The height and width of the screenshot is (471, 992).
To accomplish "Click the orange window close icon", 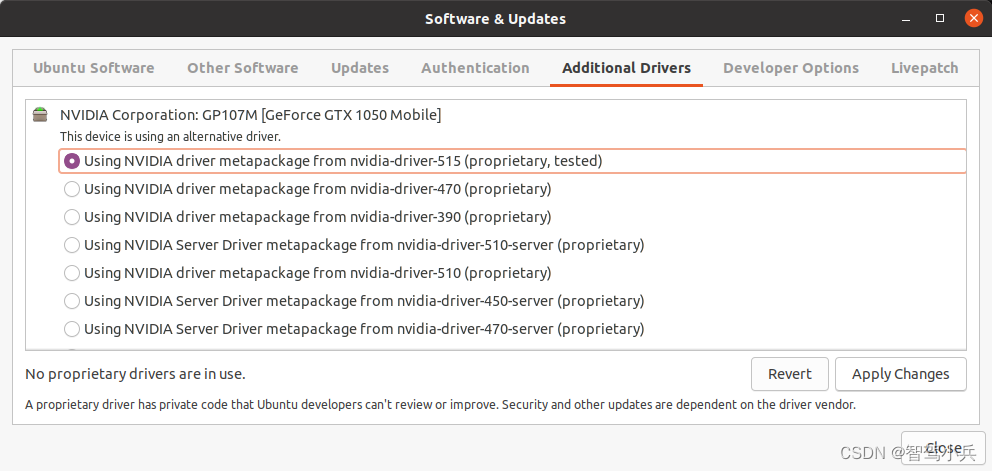I will pyautogui.click(x=974, y=18).
